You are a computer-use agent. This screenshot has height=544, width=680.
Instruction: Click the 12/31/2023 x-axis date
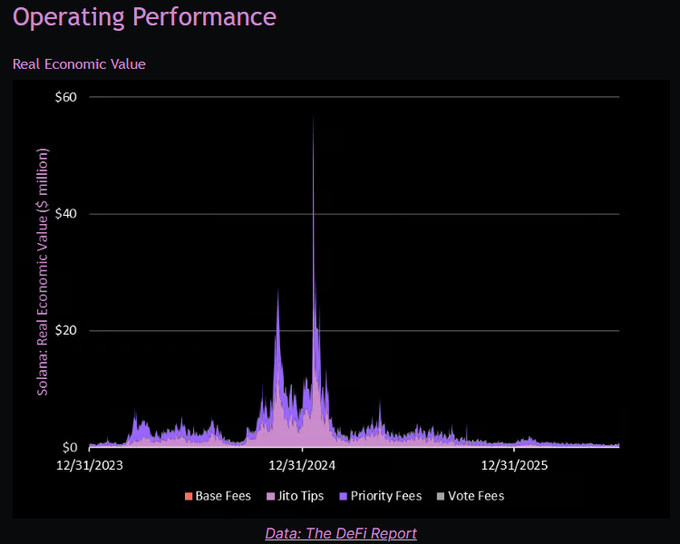90,465
